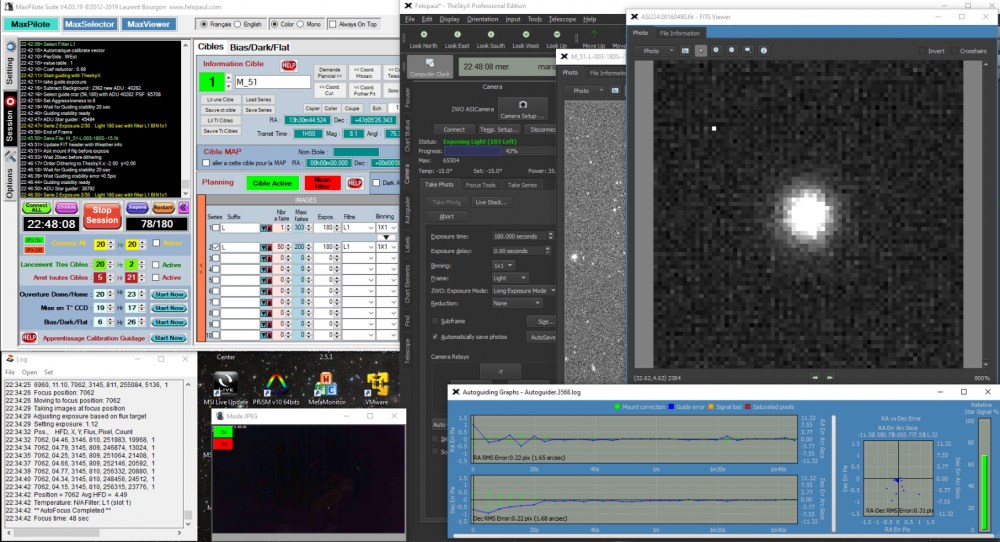Open the Reduction None dropdown
Screen dimensions: 1000x542
tap(517, 304)
